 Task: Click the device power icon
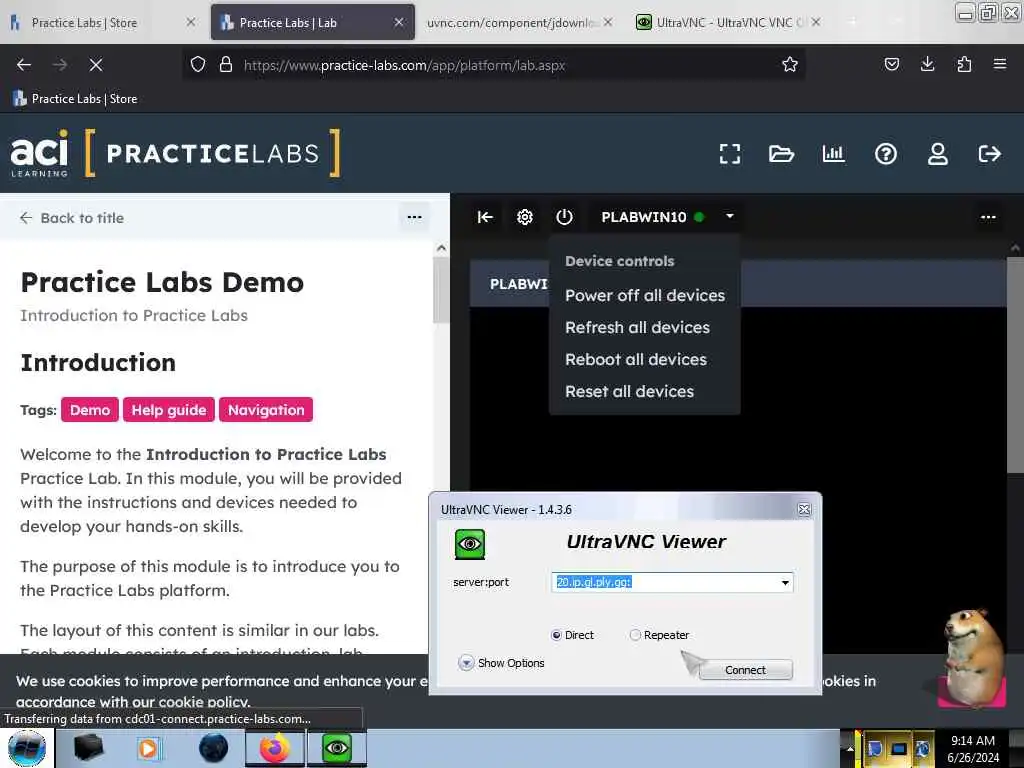[x=564, y=217]
